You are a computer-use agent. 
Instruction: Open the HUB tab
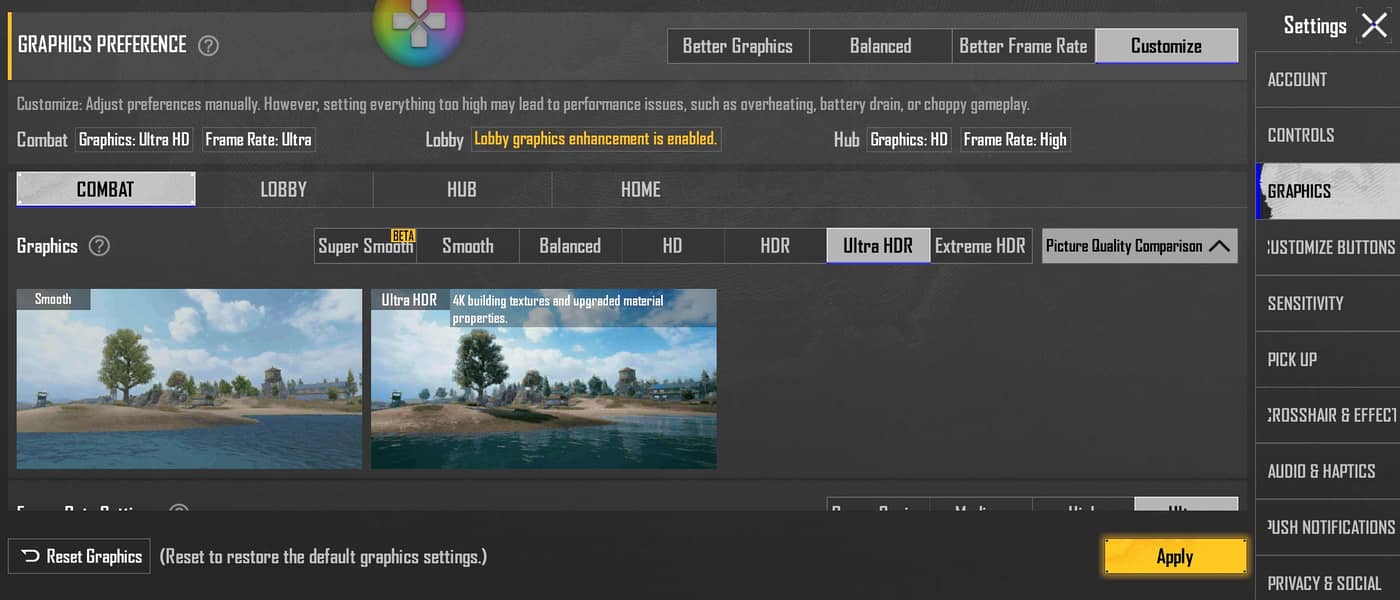[462, 189]
